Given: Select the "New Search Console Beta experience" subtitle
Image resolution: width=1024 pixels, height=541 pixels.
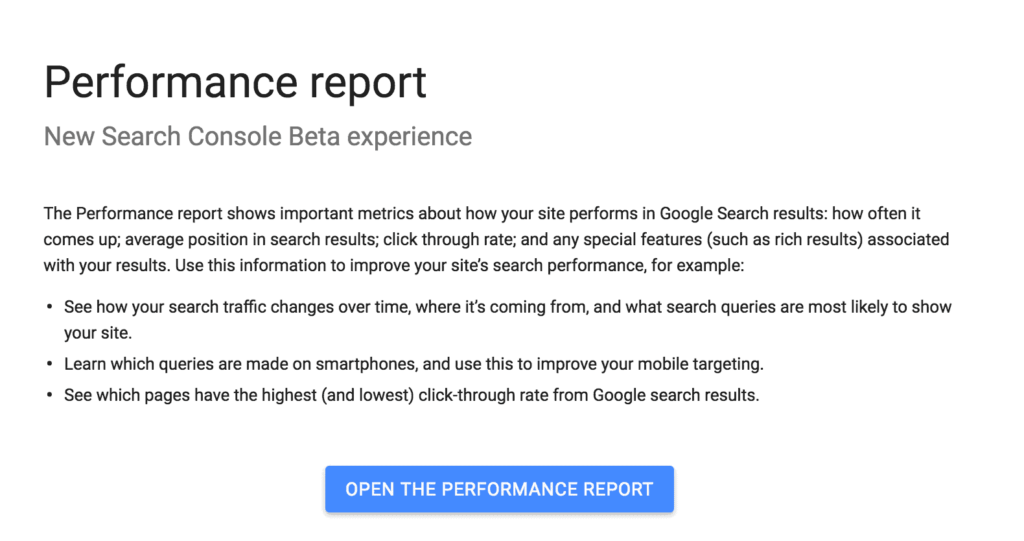Looking at the screenshot, I should pos(257,137).
